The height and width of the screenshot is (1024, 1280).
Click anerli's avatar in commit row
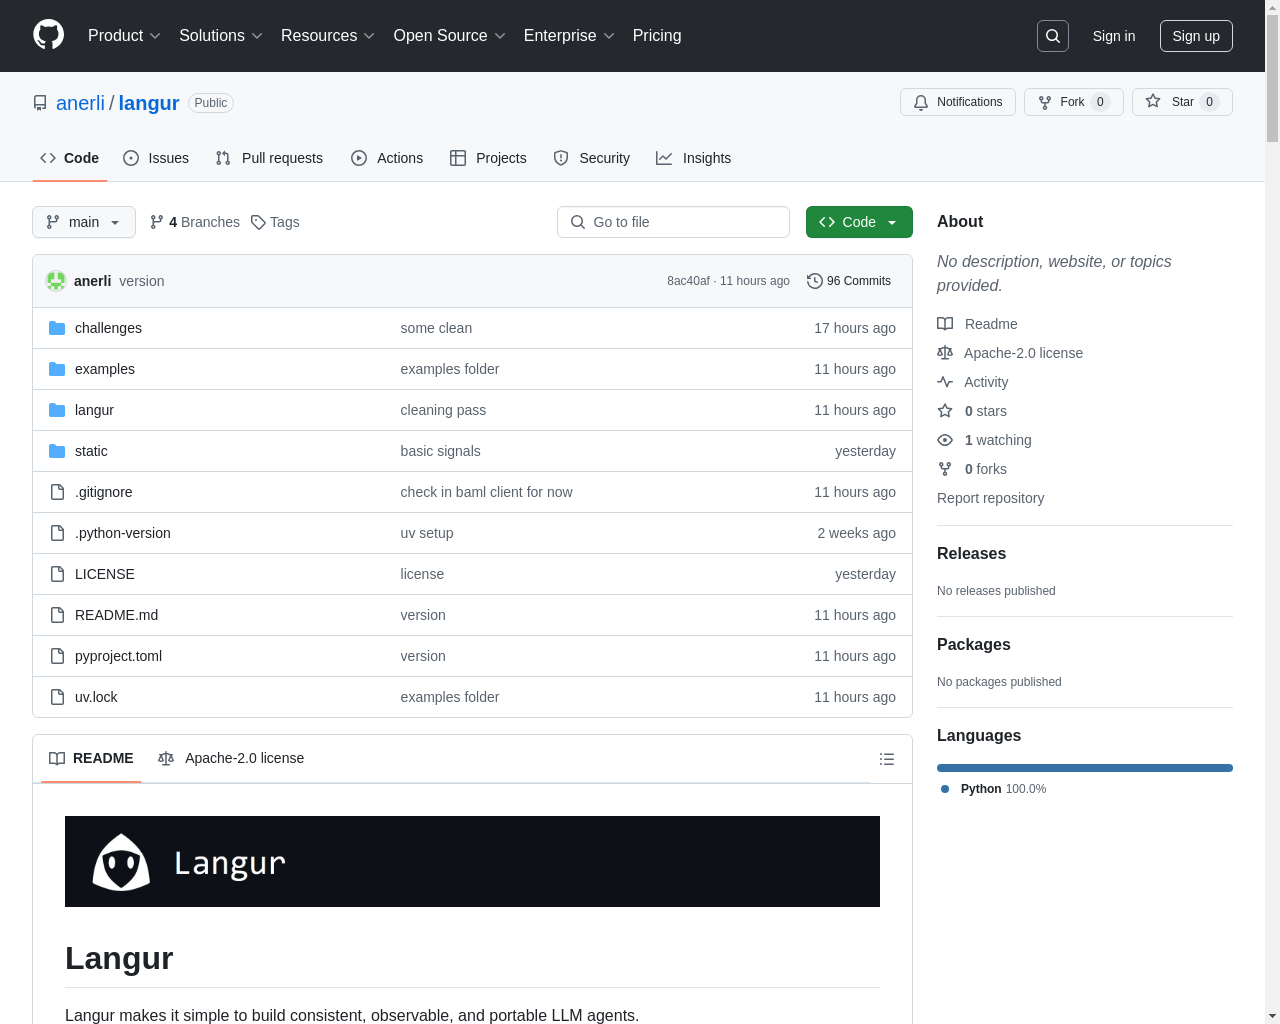pos(56,281)
